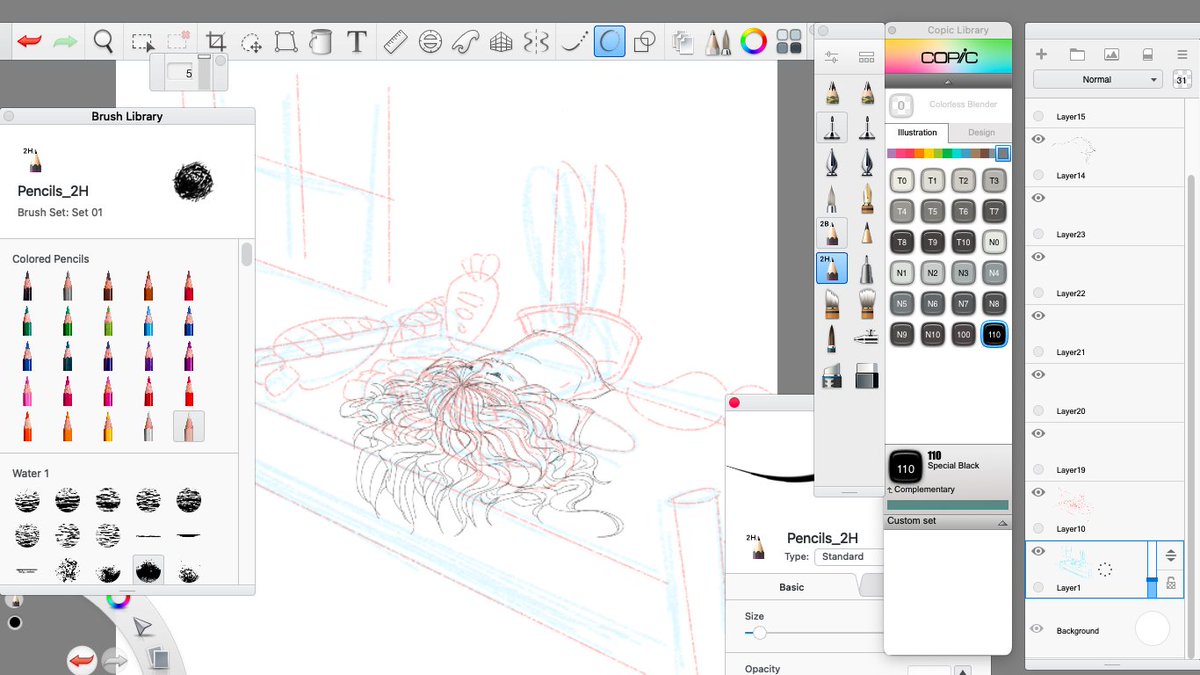This screenshot has width=1200, height=675.
Task: Select the Basic tab in brush properties
Action: (791, 587)
